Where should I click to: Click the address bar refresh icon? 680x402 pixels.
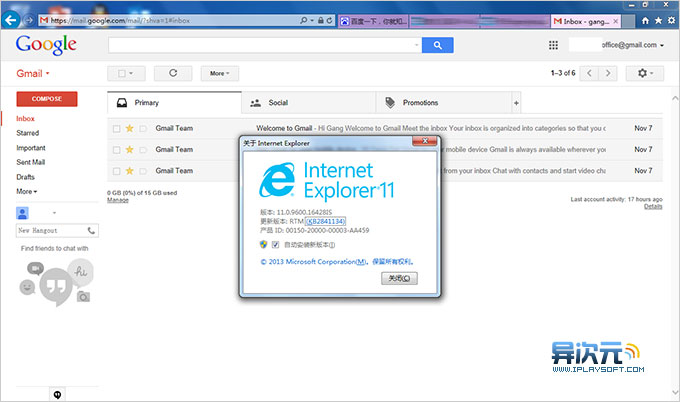click(x=330, y=20)
